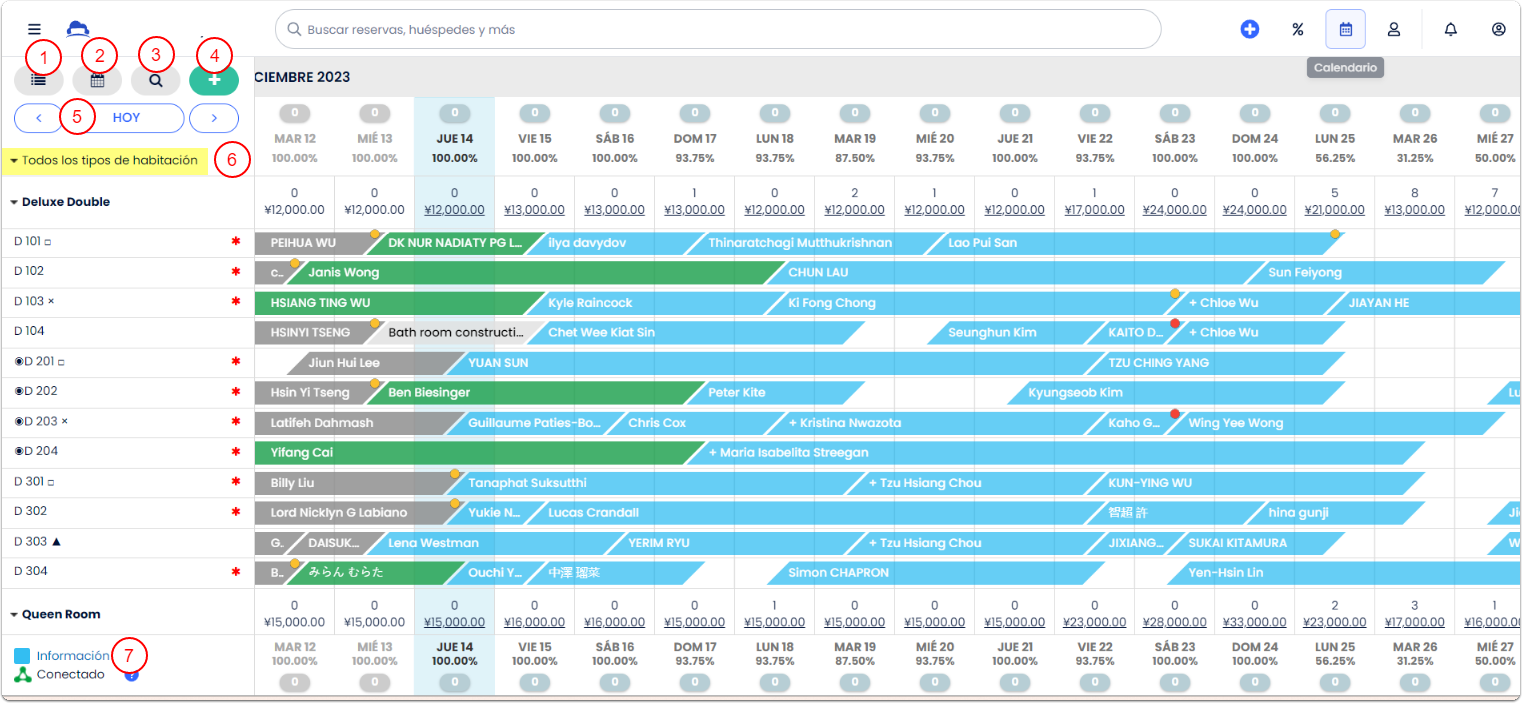The image size is (1522, 703).
Task: Open the Calendario icon in top bar
Action: click(x=1345, y=30)
